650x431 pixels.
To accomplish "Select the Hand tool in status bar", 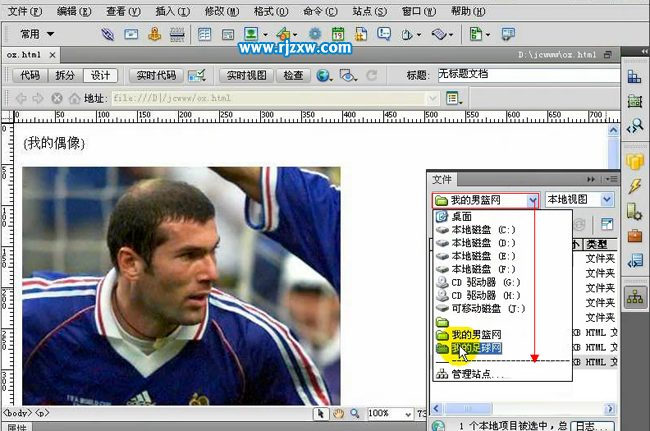I will click(339, 413).
